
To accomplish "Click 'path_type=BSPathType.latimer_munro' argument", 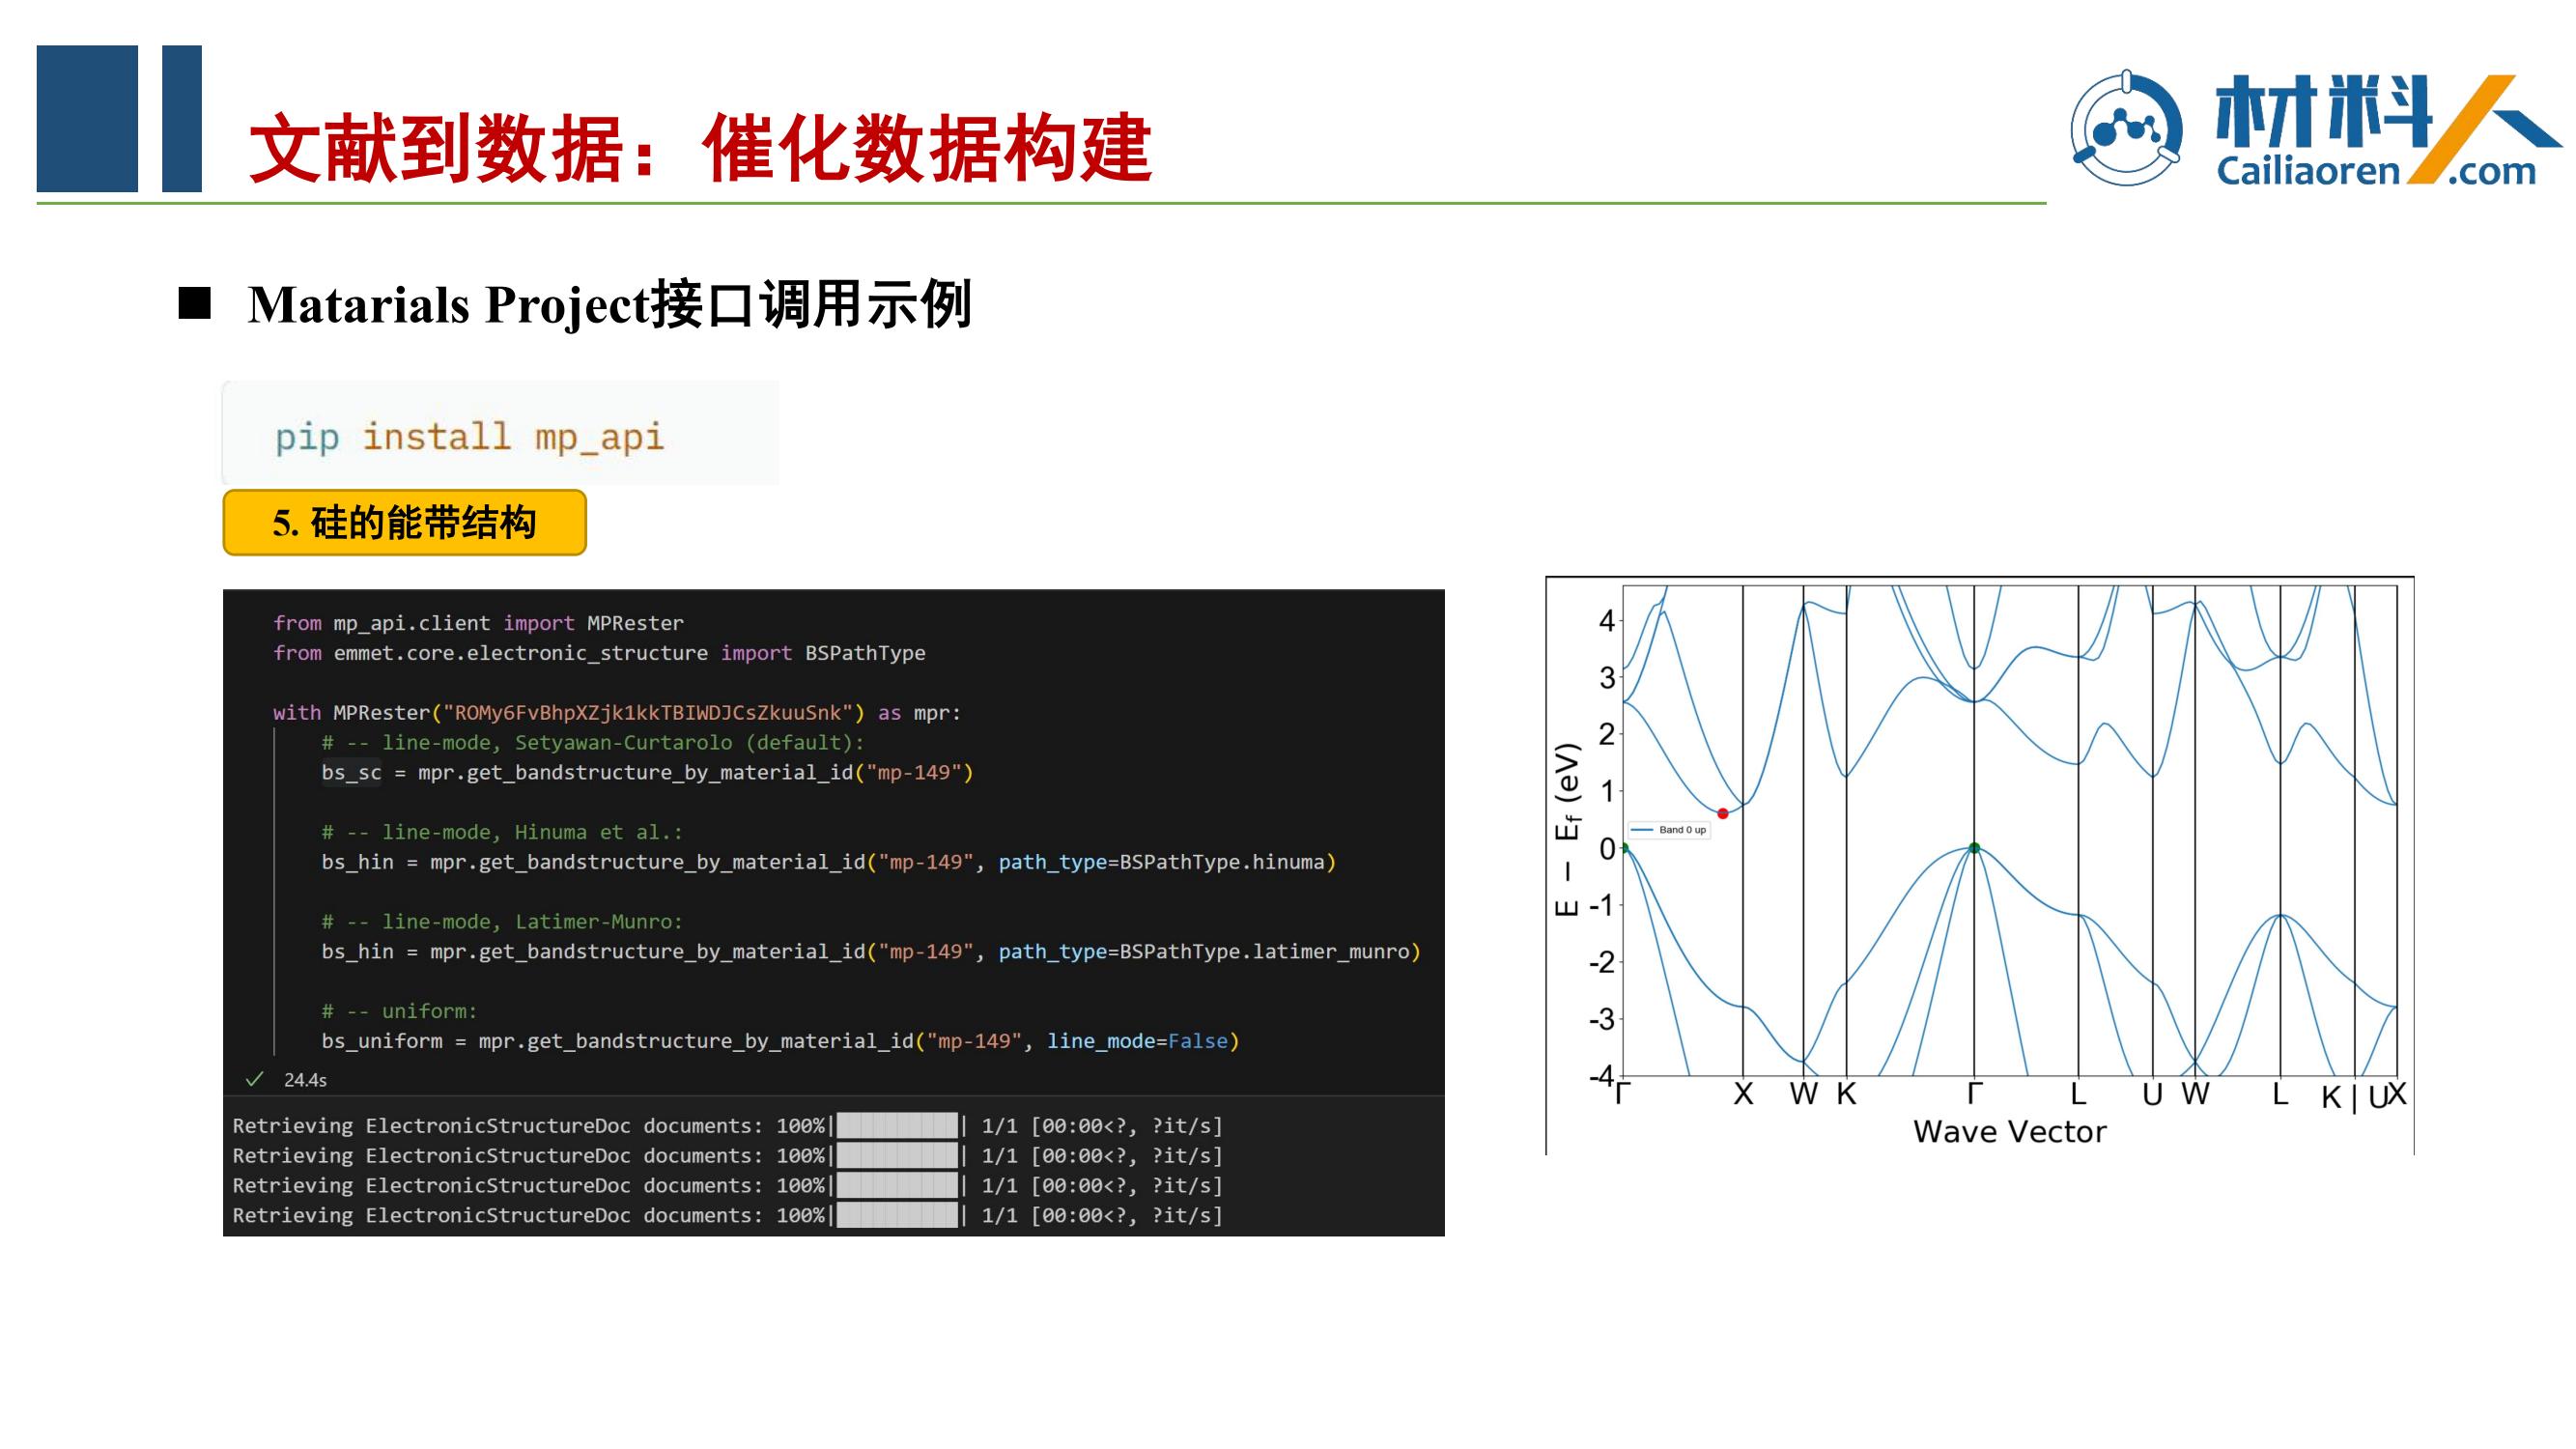I will (x=1204, y=952).
